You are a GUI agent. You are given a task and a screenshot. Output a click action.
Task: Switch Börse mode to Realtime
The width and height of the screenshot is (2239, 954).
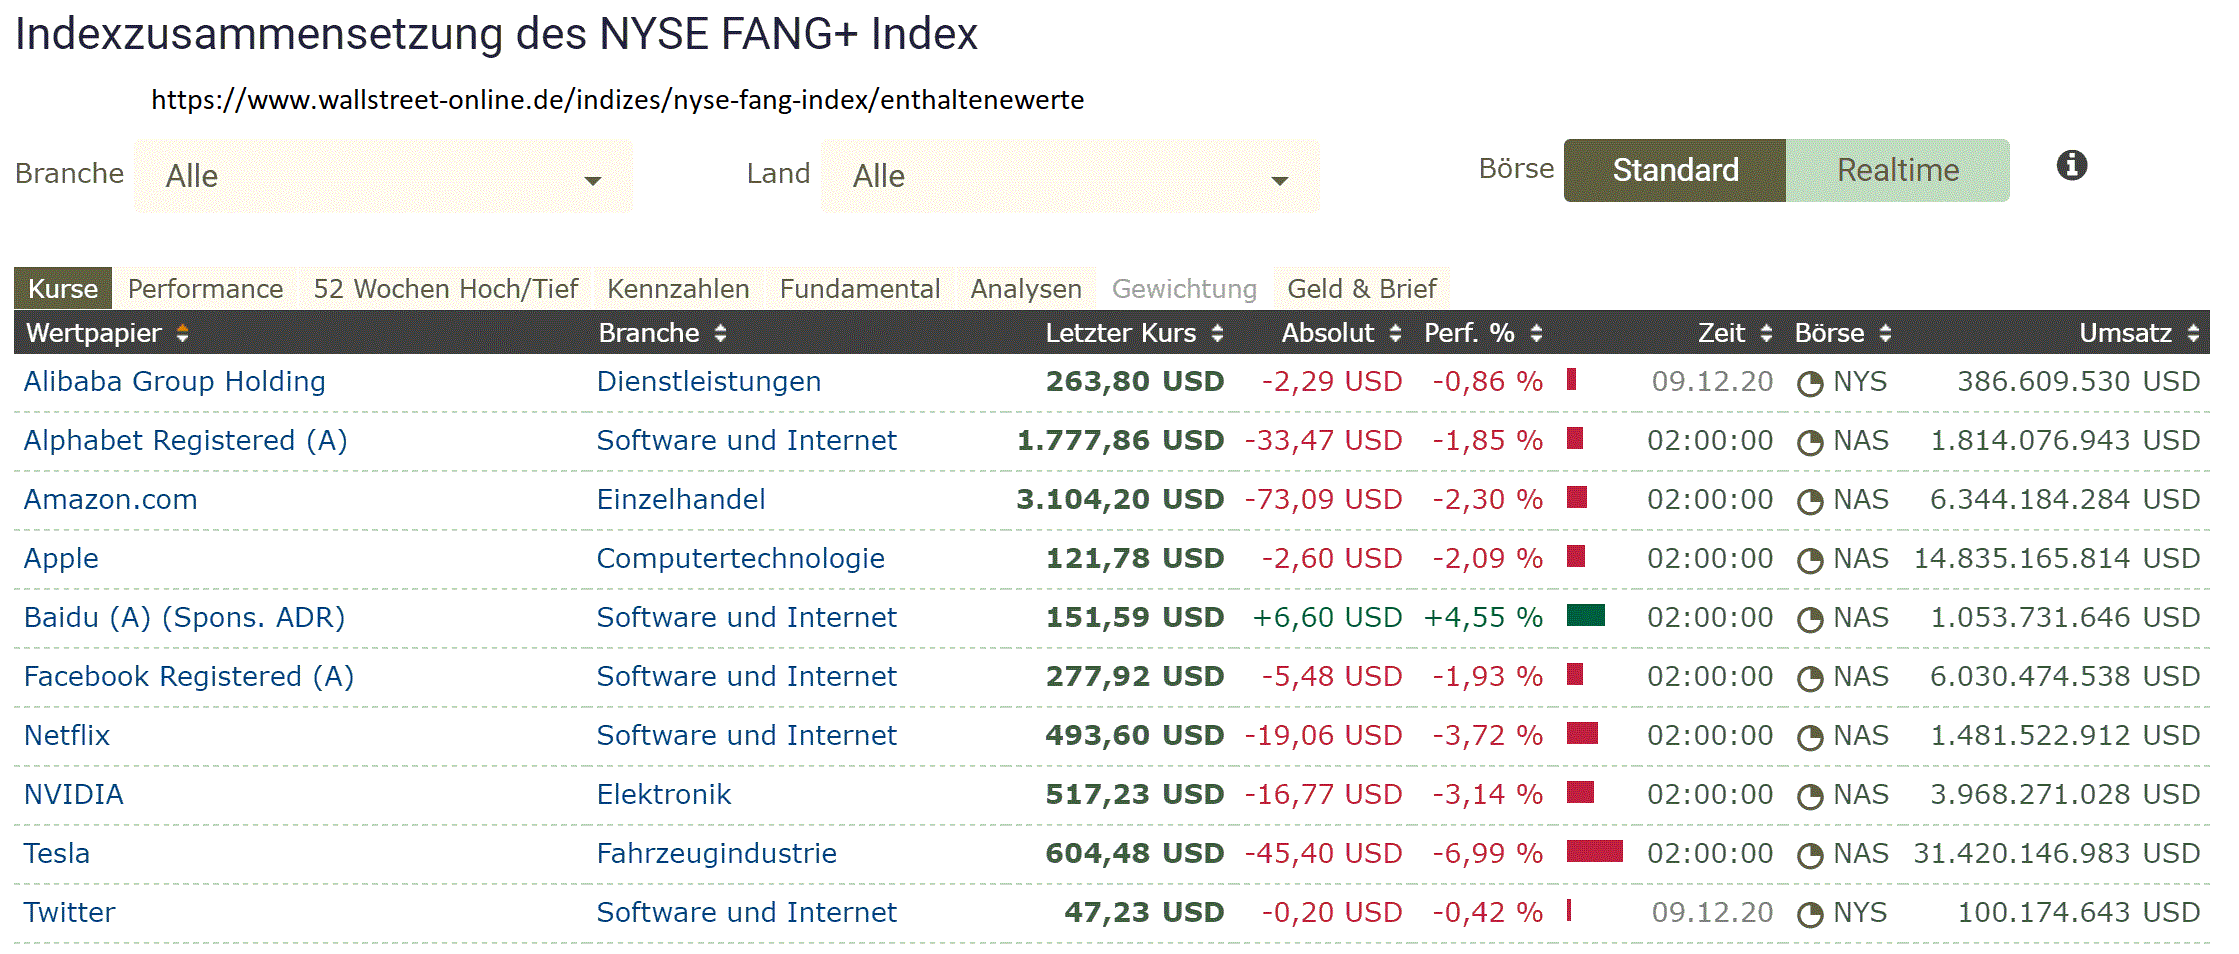1897,171
